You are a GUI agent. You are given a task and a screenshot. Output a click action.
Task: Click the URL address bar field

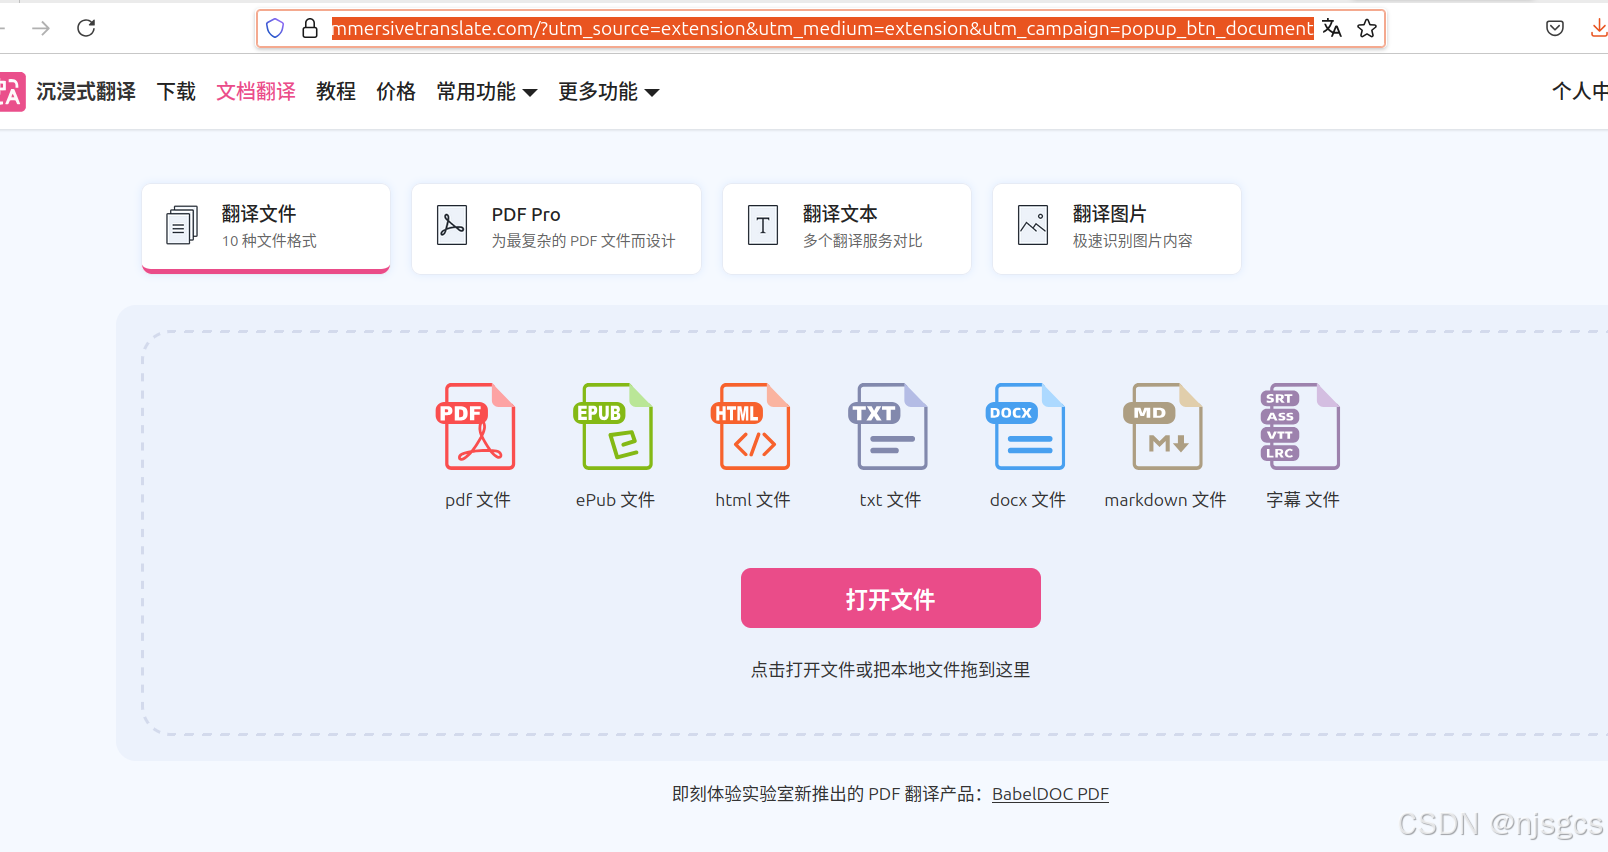(x=822, y=28)
